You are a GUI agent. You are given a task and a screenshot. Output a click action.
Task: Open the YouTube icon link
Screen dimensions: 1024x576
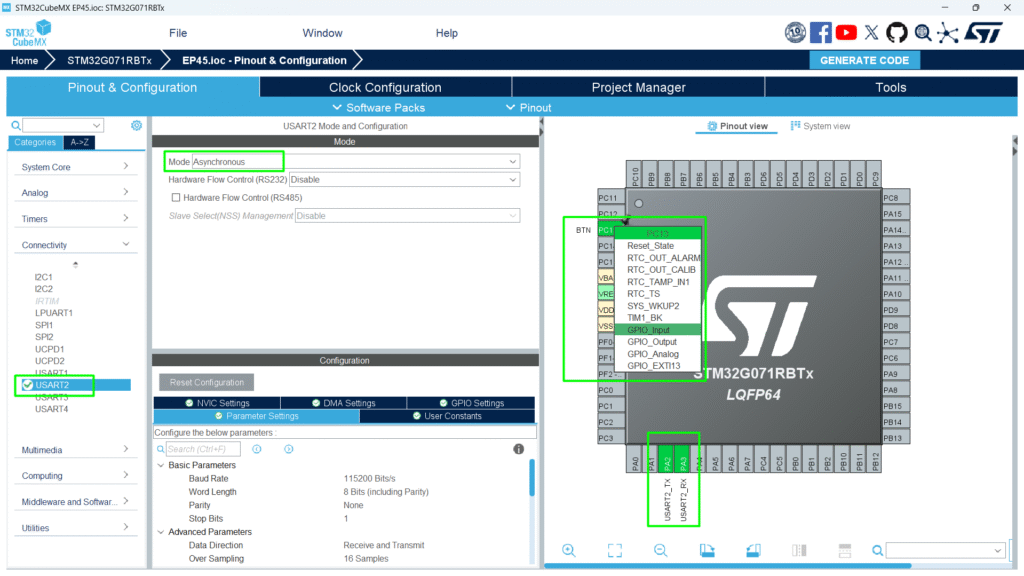[847, 33]
